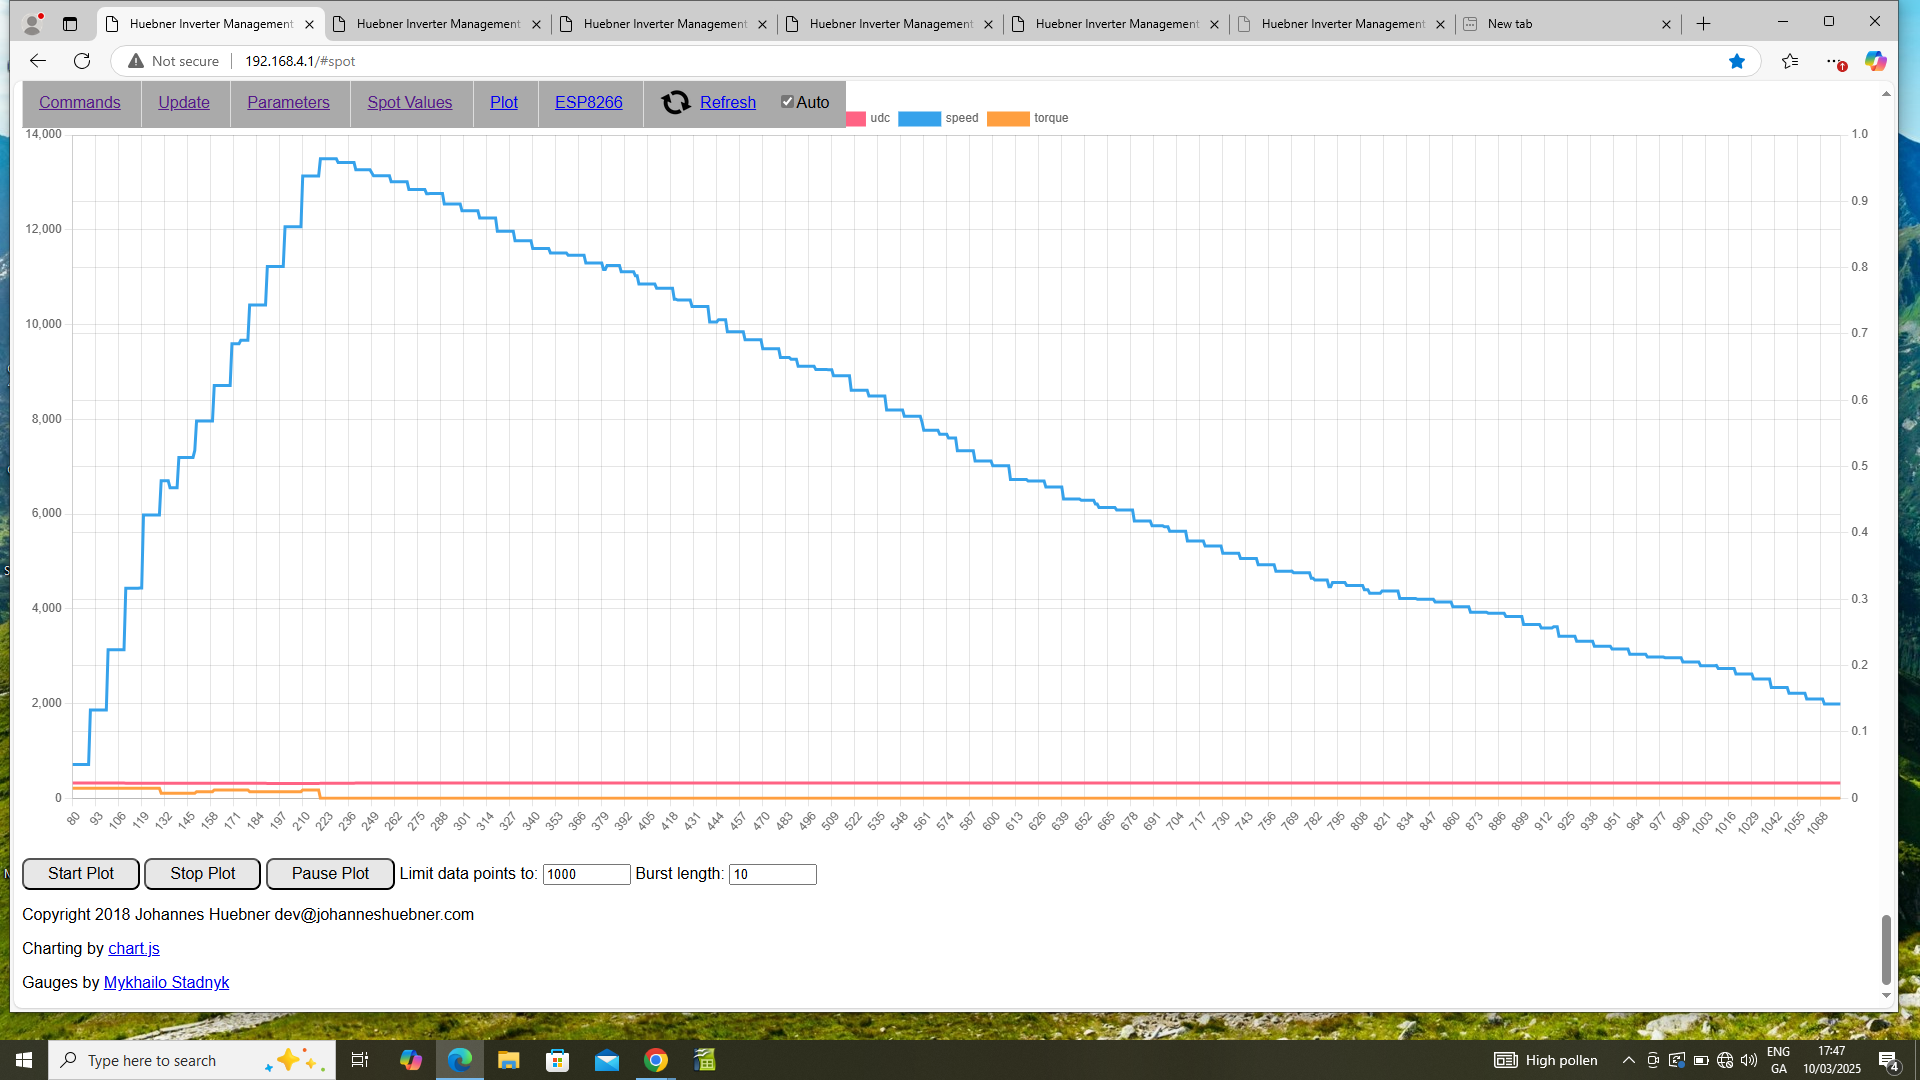This screenshot has height=1080, width=1920.
Task: Expand the system tray hidden icons chevron
Action: tap(1628, 1060)
